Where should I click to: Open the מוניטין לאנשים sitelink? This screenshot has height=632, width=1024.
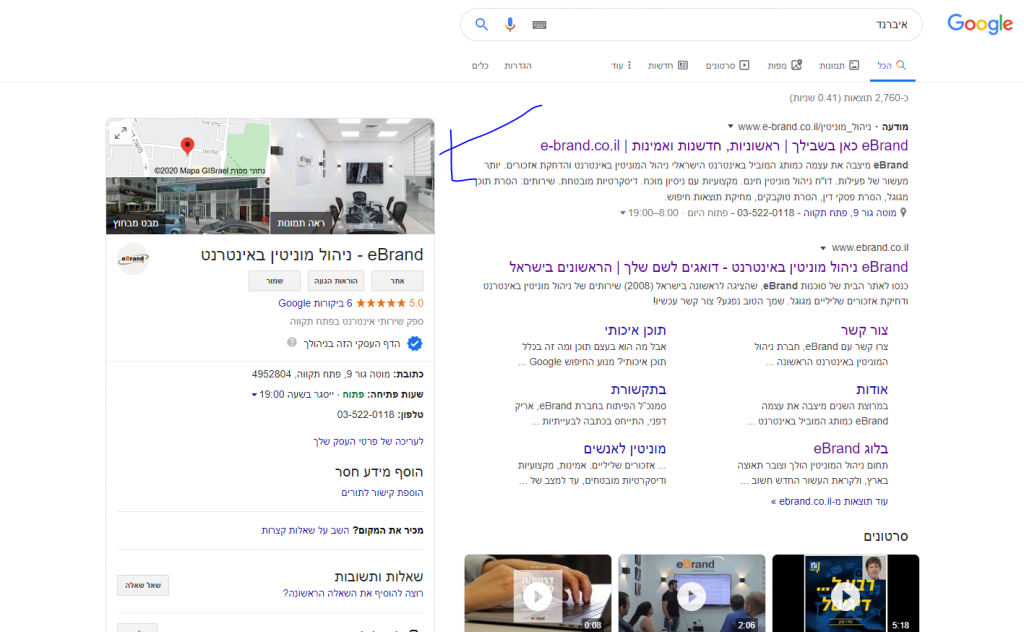coord(624,449)
